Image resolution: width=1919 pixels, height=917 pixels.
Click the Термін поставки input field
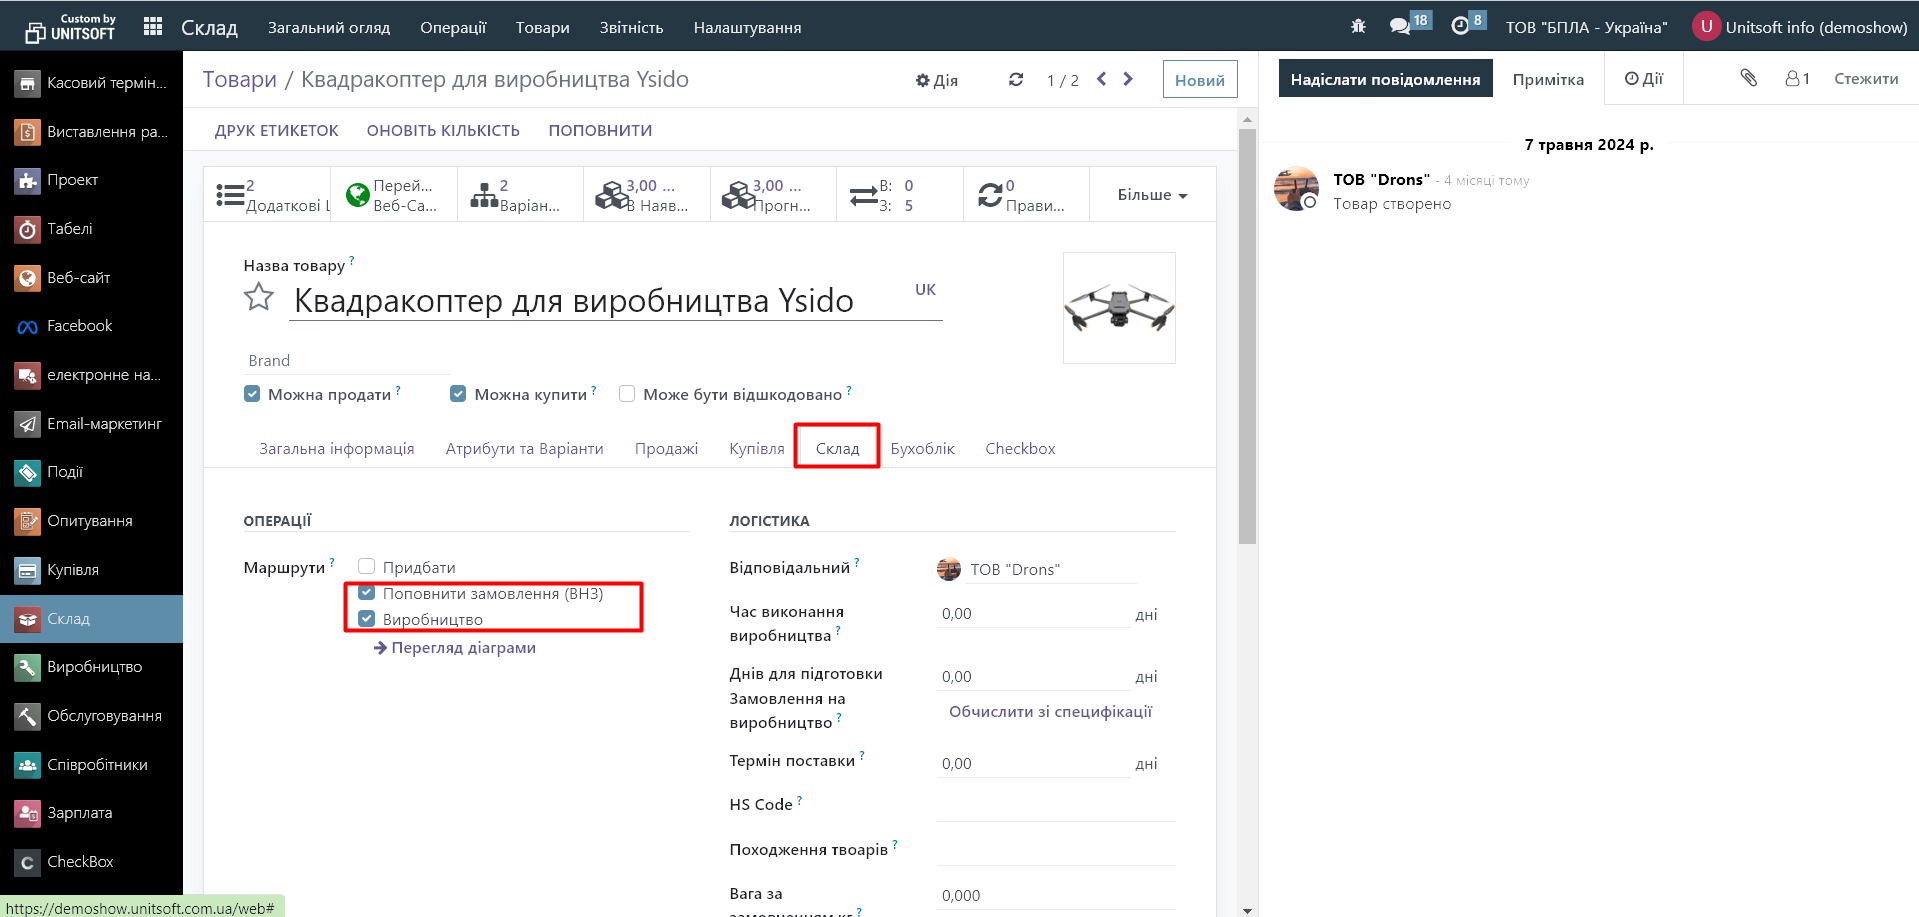[x=1033, y=764]
